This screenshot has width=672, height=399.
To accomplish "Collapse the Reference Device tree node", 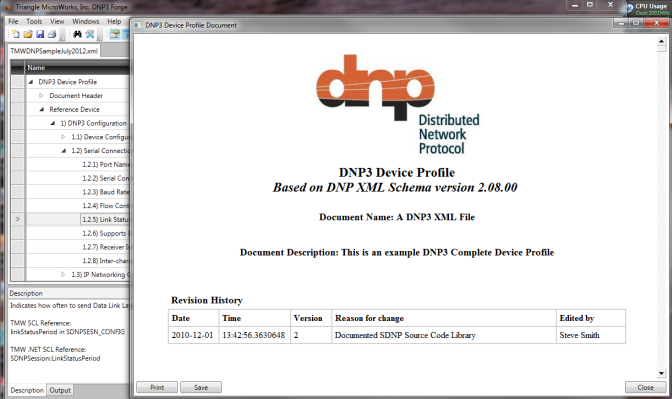I will (x=42, y=109).
